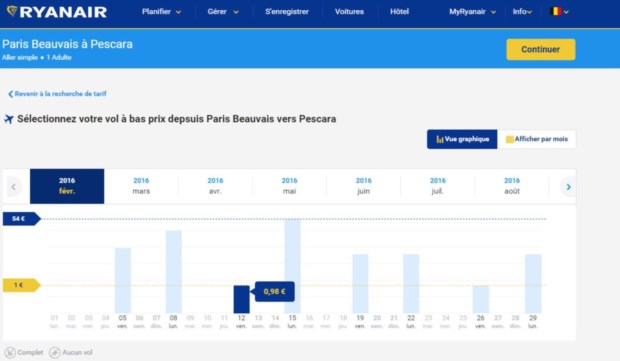Click the yellow Continuer button

click(541, 49)
